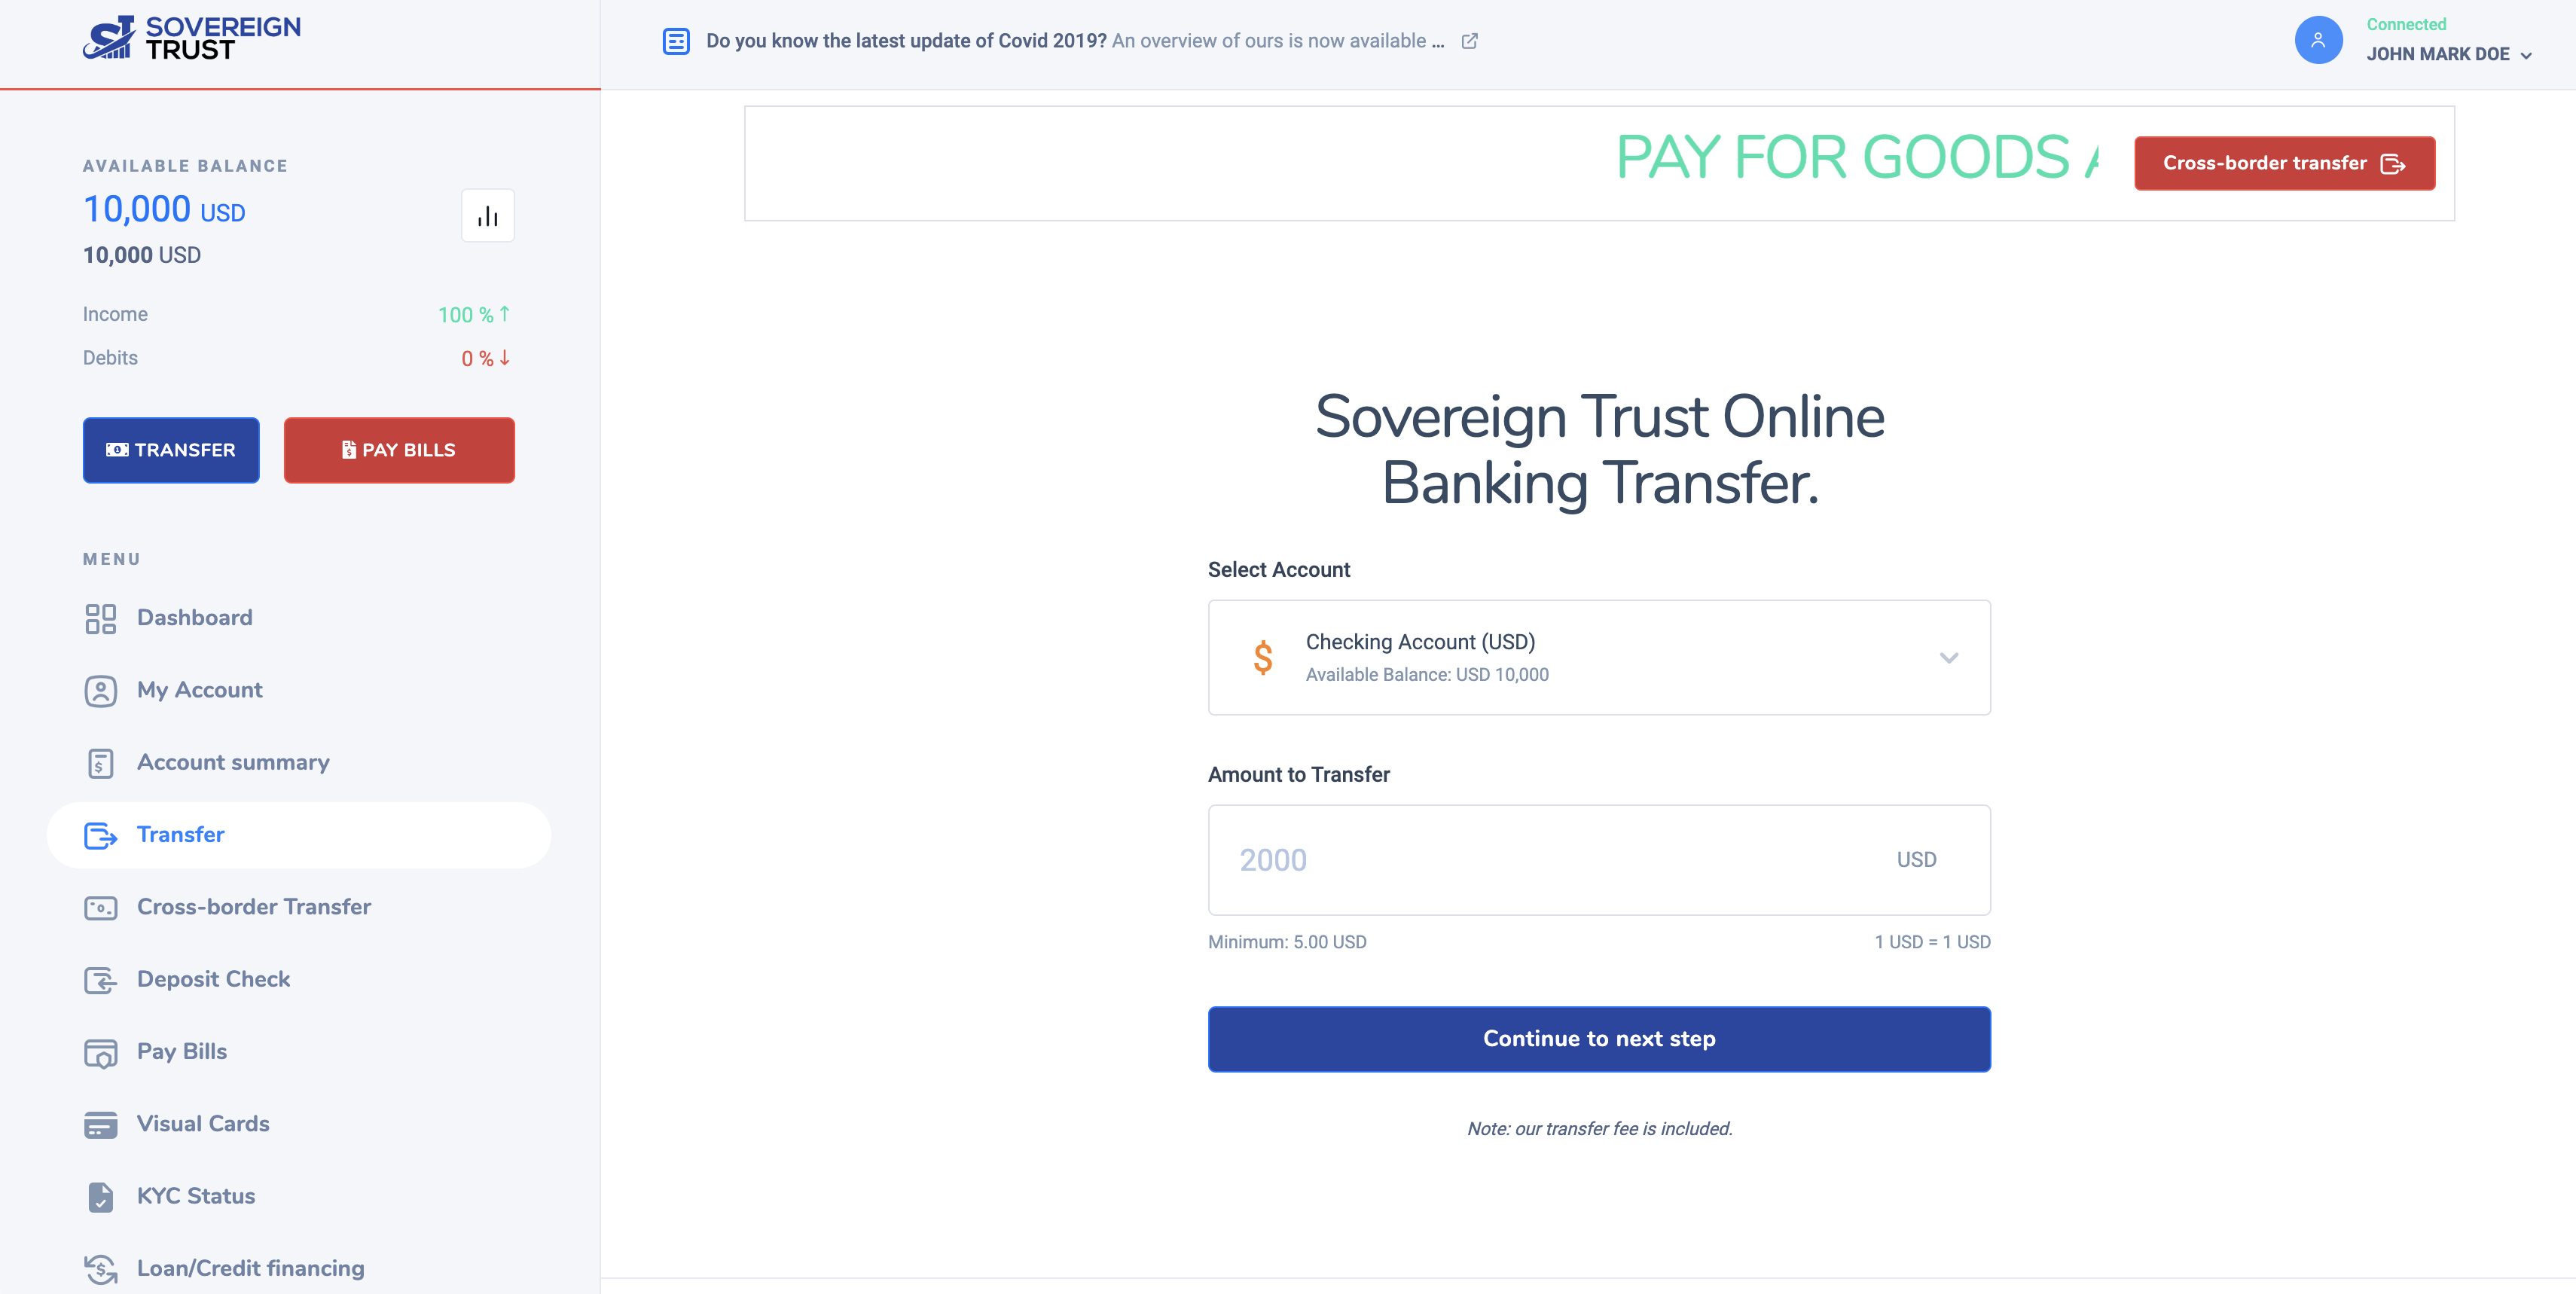The image size is (2576, 1294).
Task: Click the Deposit Check icon
Action: [x=100, y=980]
